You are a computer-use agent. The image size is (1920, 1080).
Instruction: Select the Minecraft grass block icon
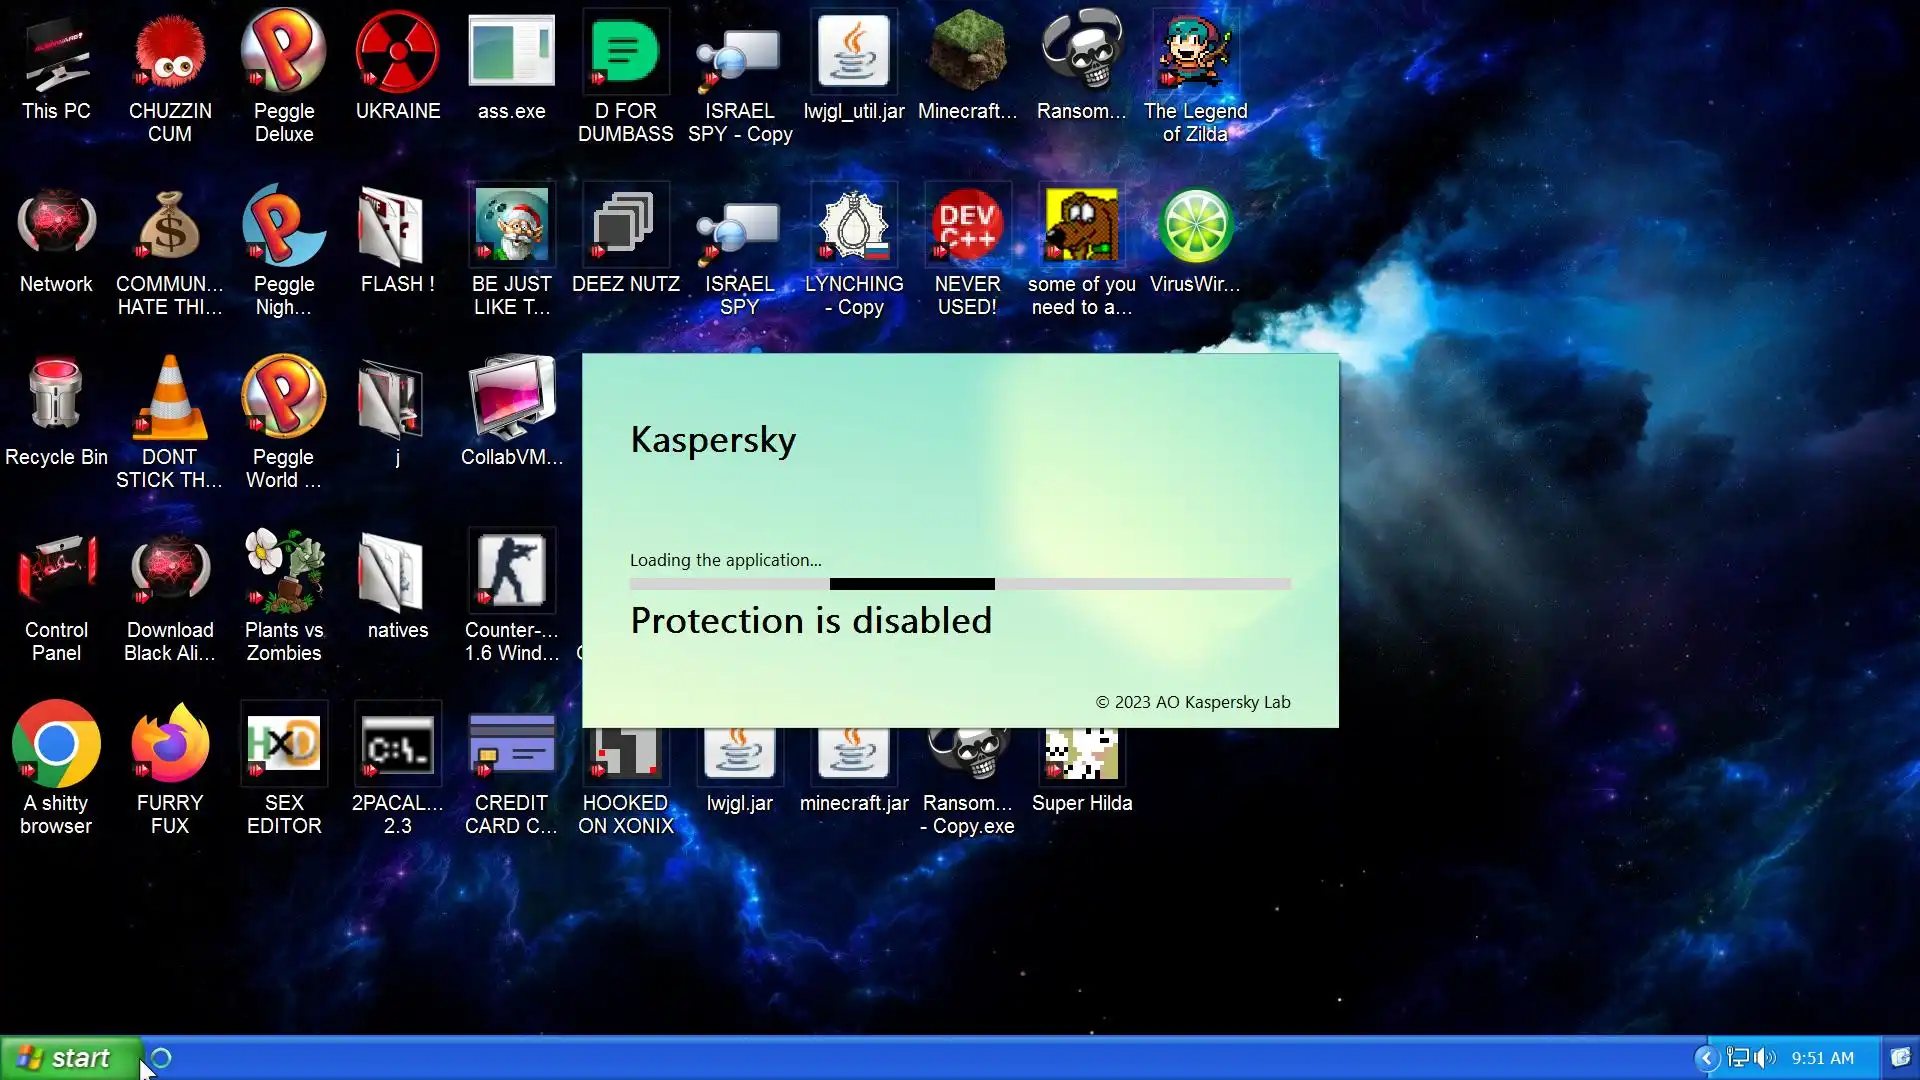[x=967, y=52]
